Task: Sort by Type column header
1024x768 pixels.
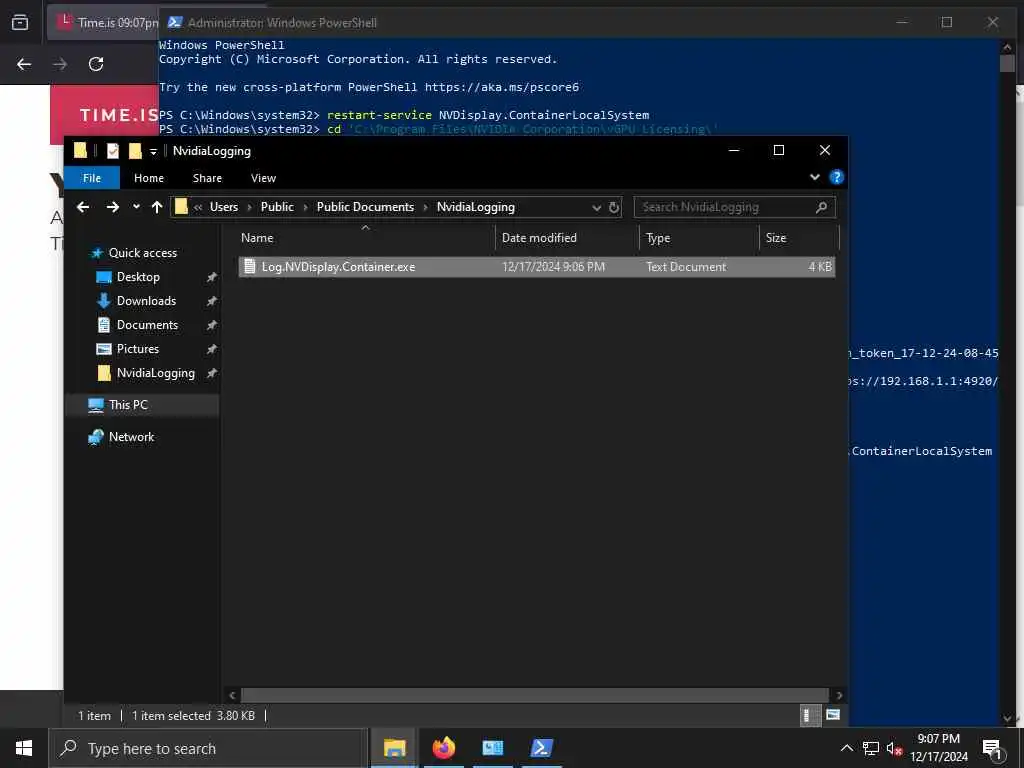Action: (699, 238)
